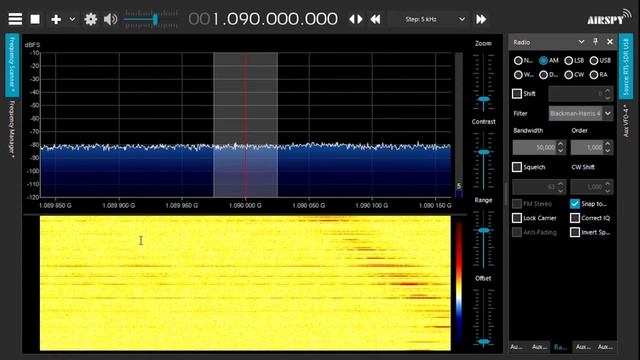Click the frequency display 1.090.000.000

click(263, 19)
